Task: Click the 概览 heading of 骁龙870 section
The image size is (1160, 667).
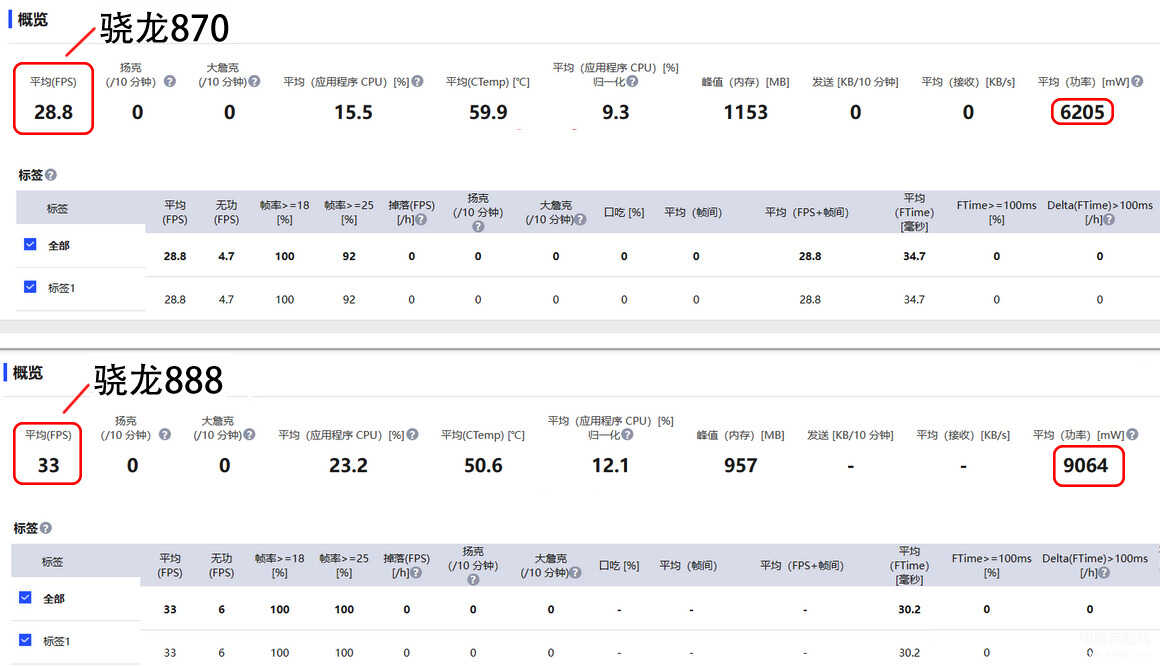Action: pyautogui.click(x=33, y=20)
